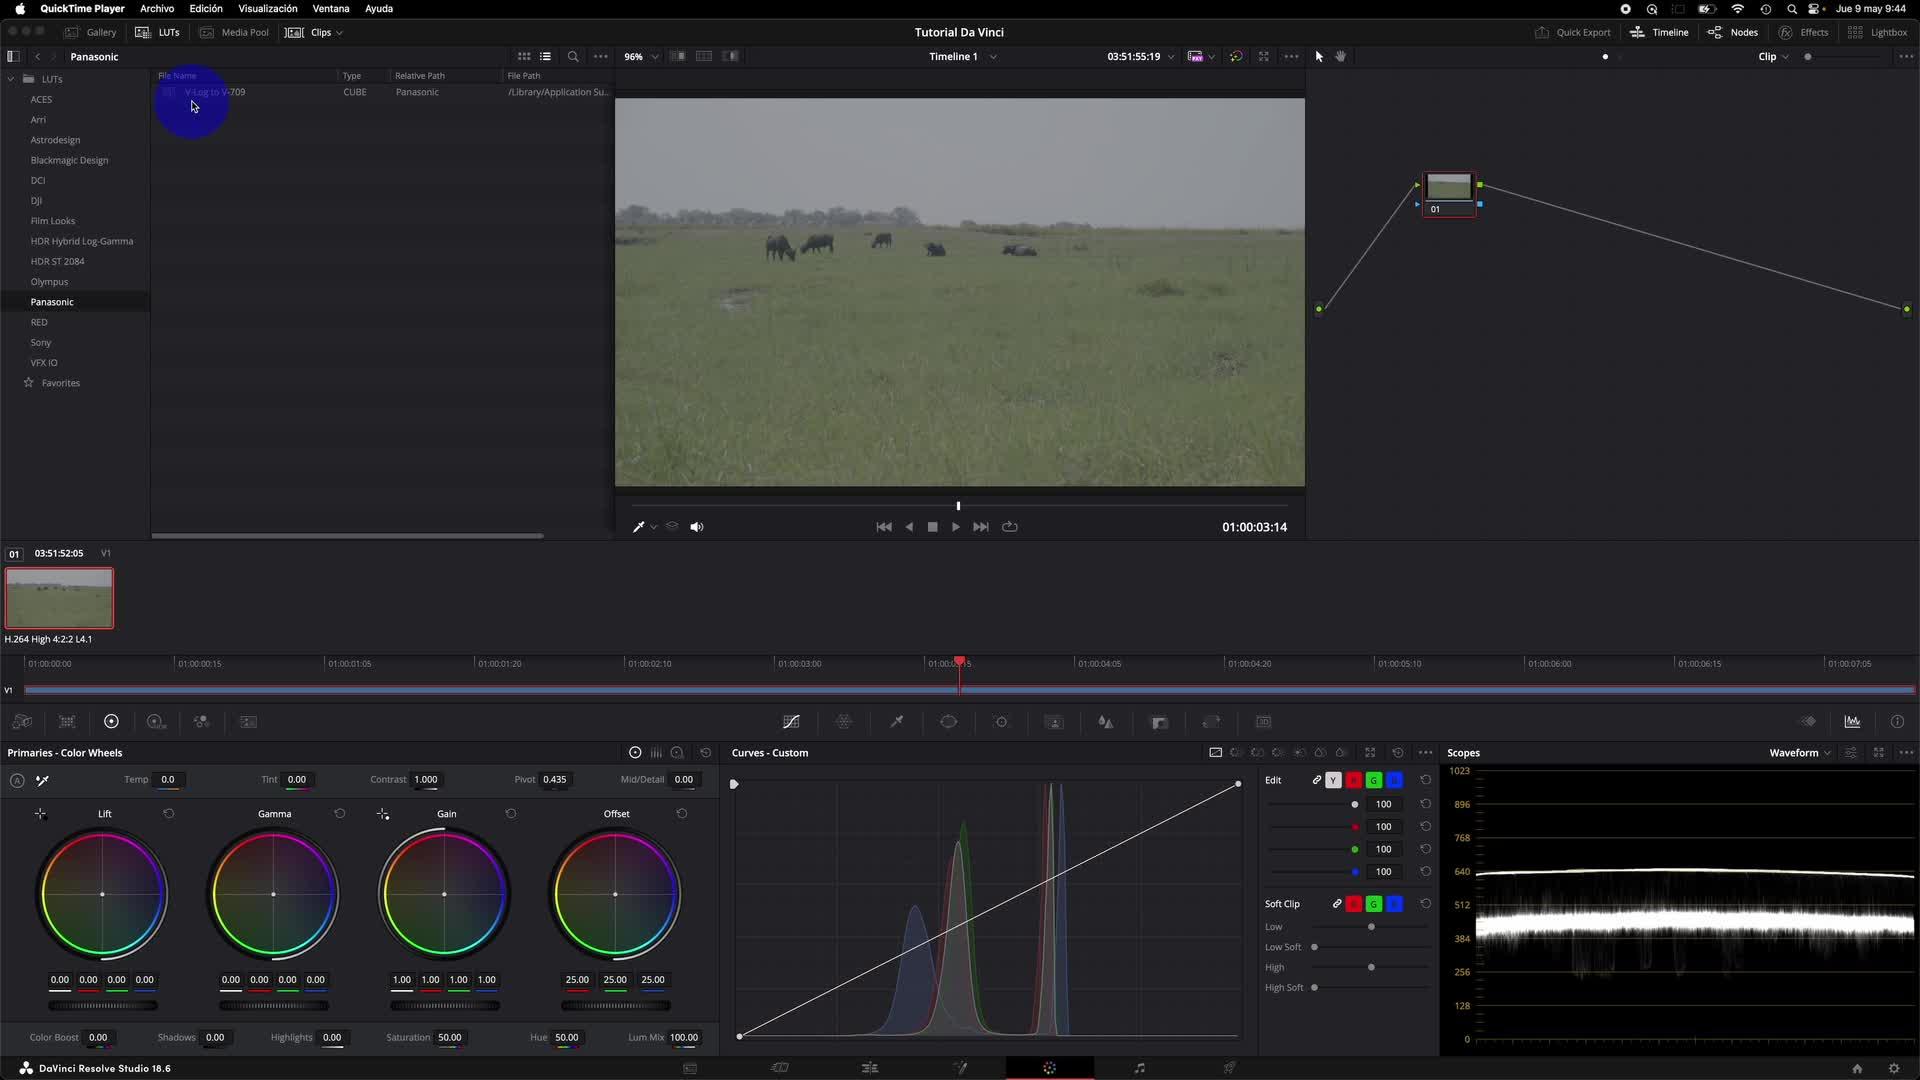Toggle the Y luminance curve channel
The width and height of the screenshot is (1920, 1080).
(1333, 780)
